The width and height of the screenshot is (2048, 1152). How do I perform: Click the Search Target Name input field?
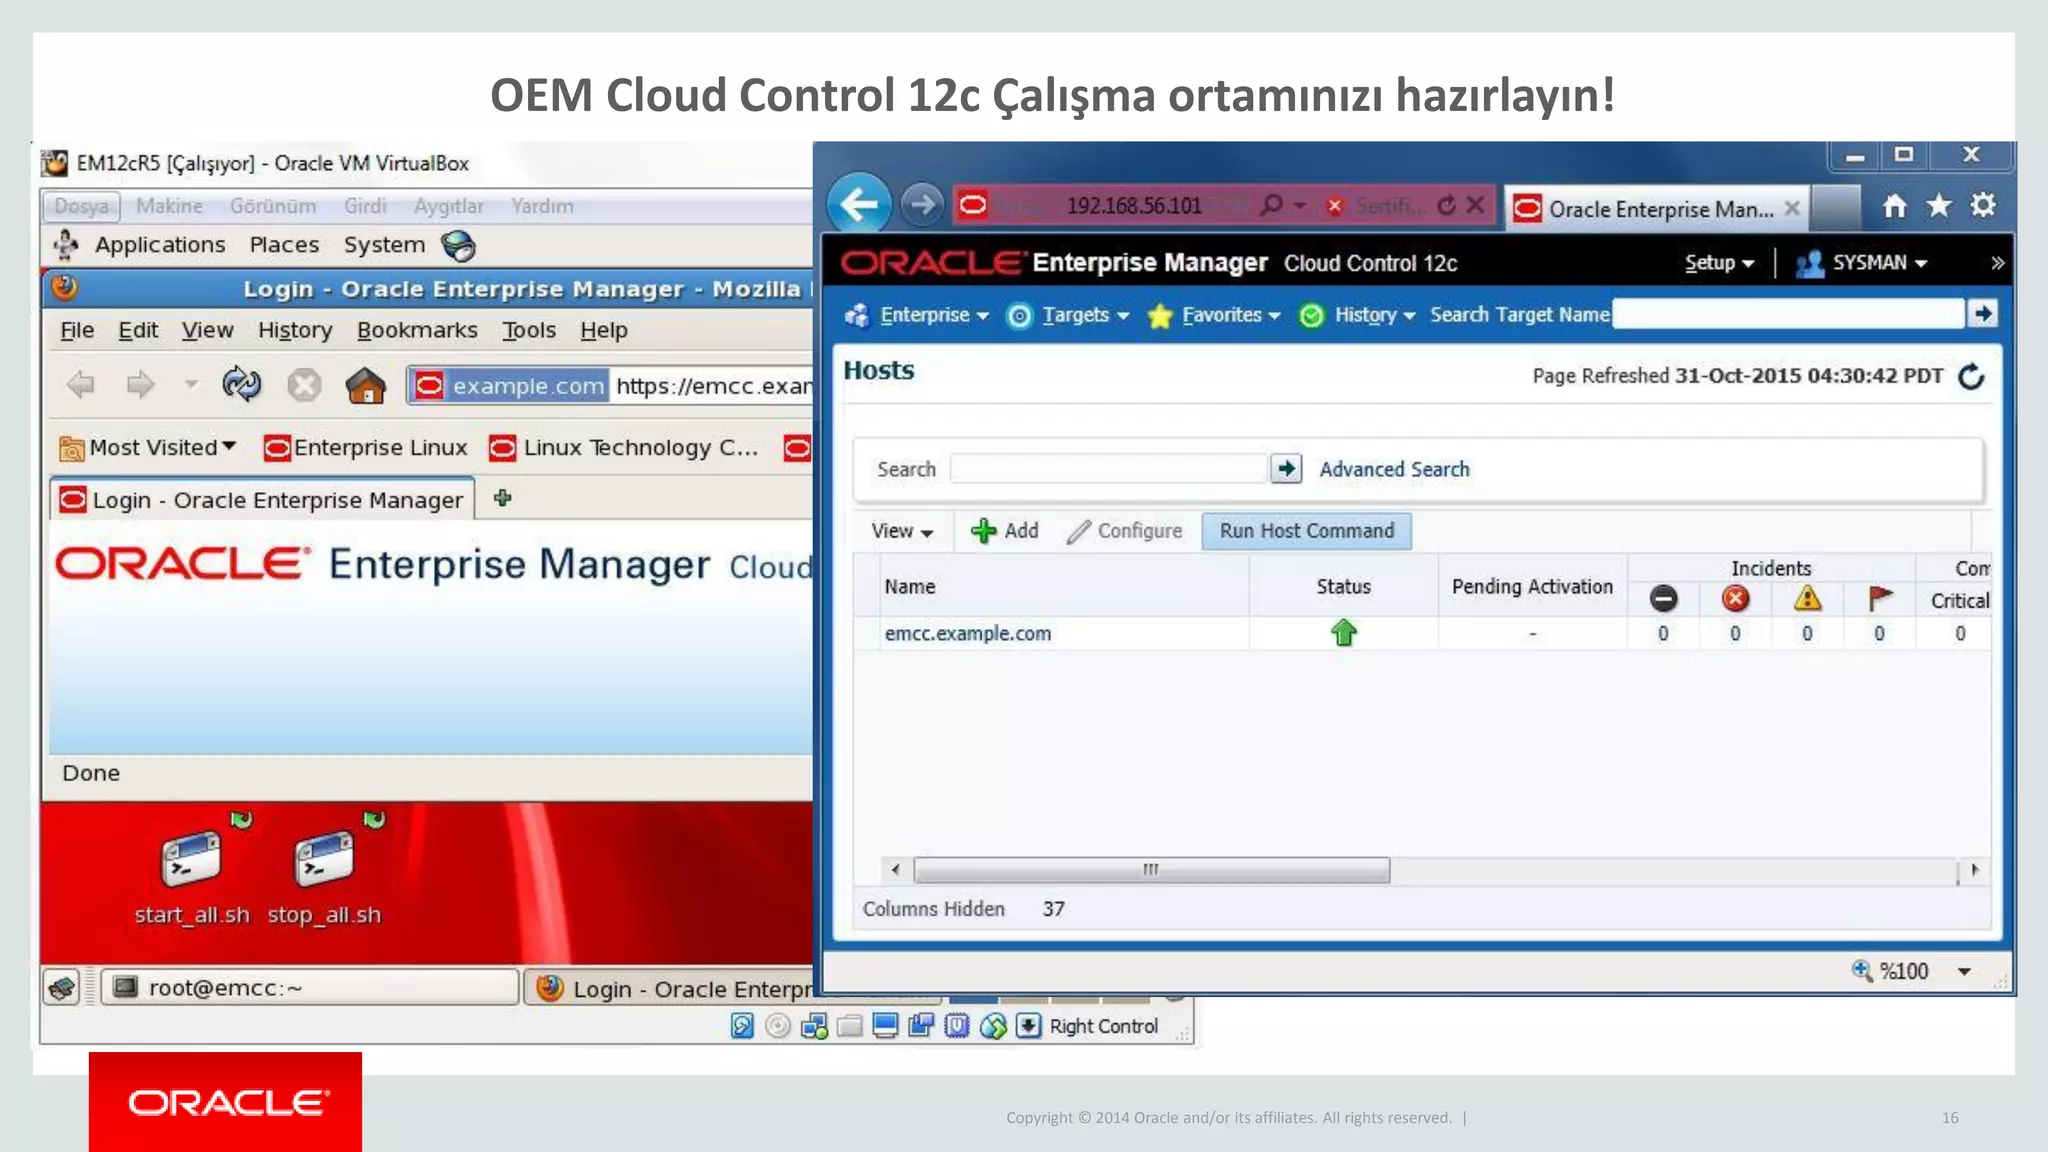tap(1788, 314)
